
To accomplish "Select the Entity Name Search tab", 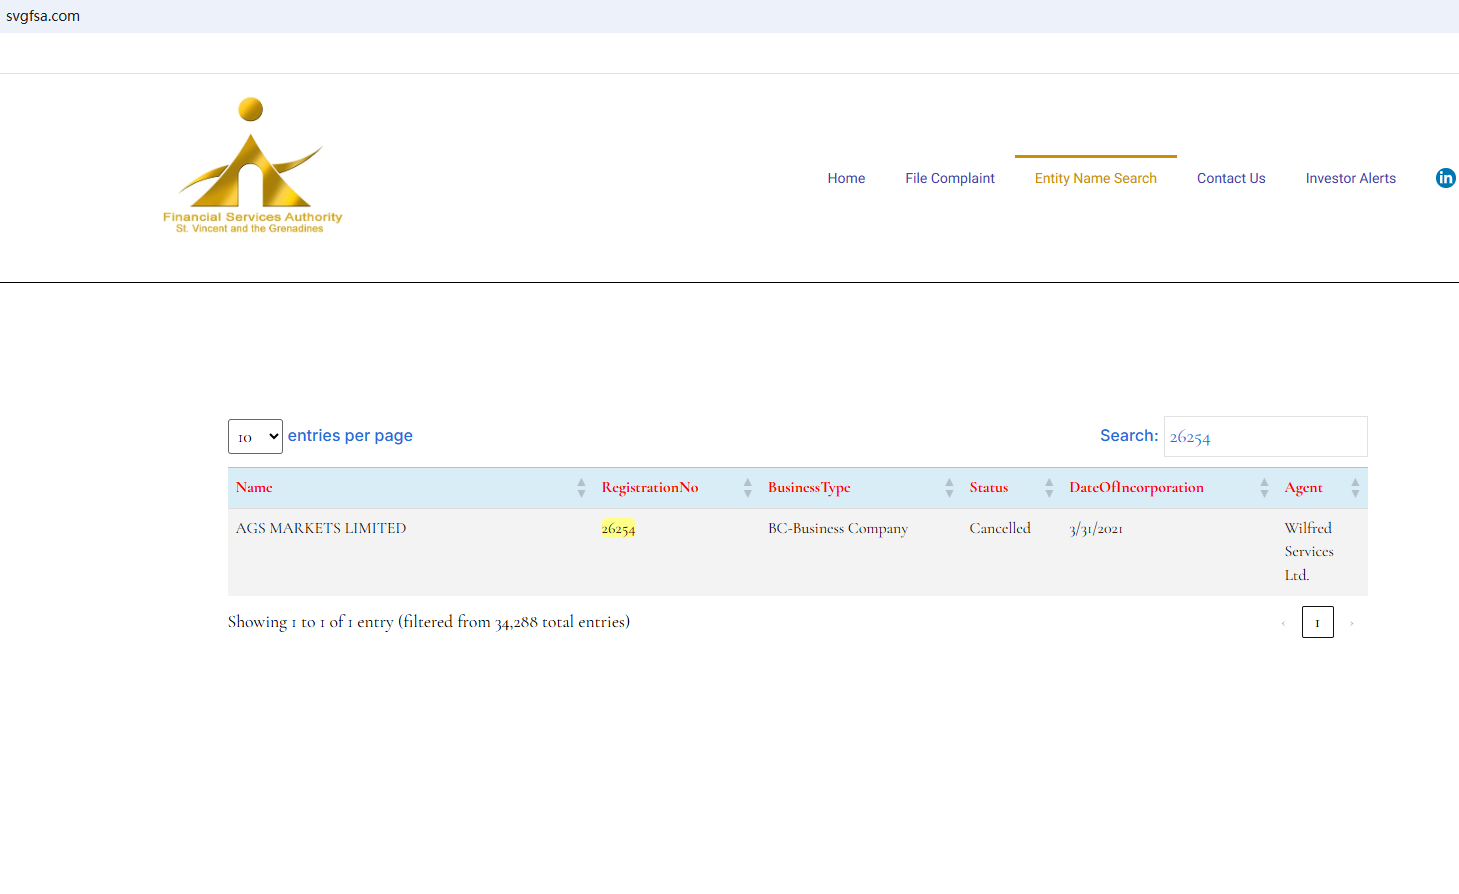I will point(1095,178).
